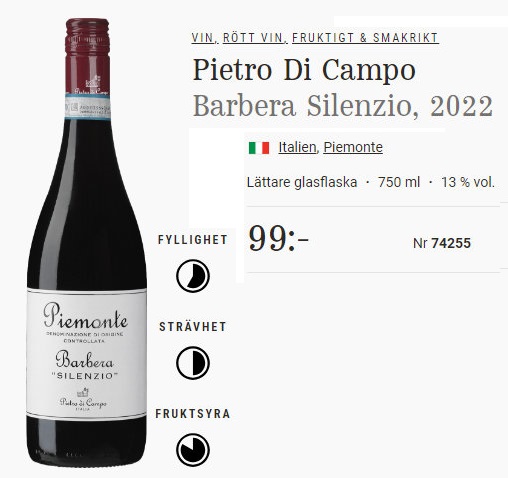Open the Fruktigt & Smakrikt category link

365,38
